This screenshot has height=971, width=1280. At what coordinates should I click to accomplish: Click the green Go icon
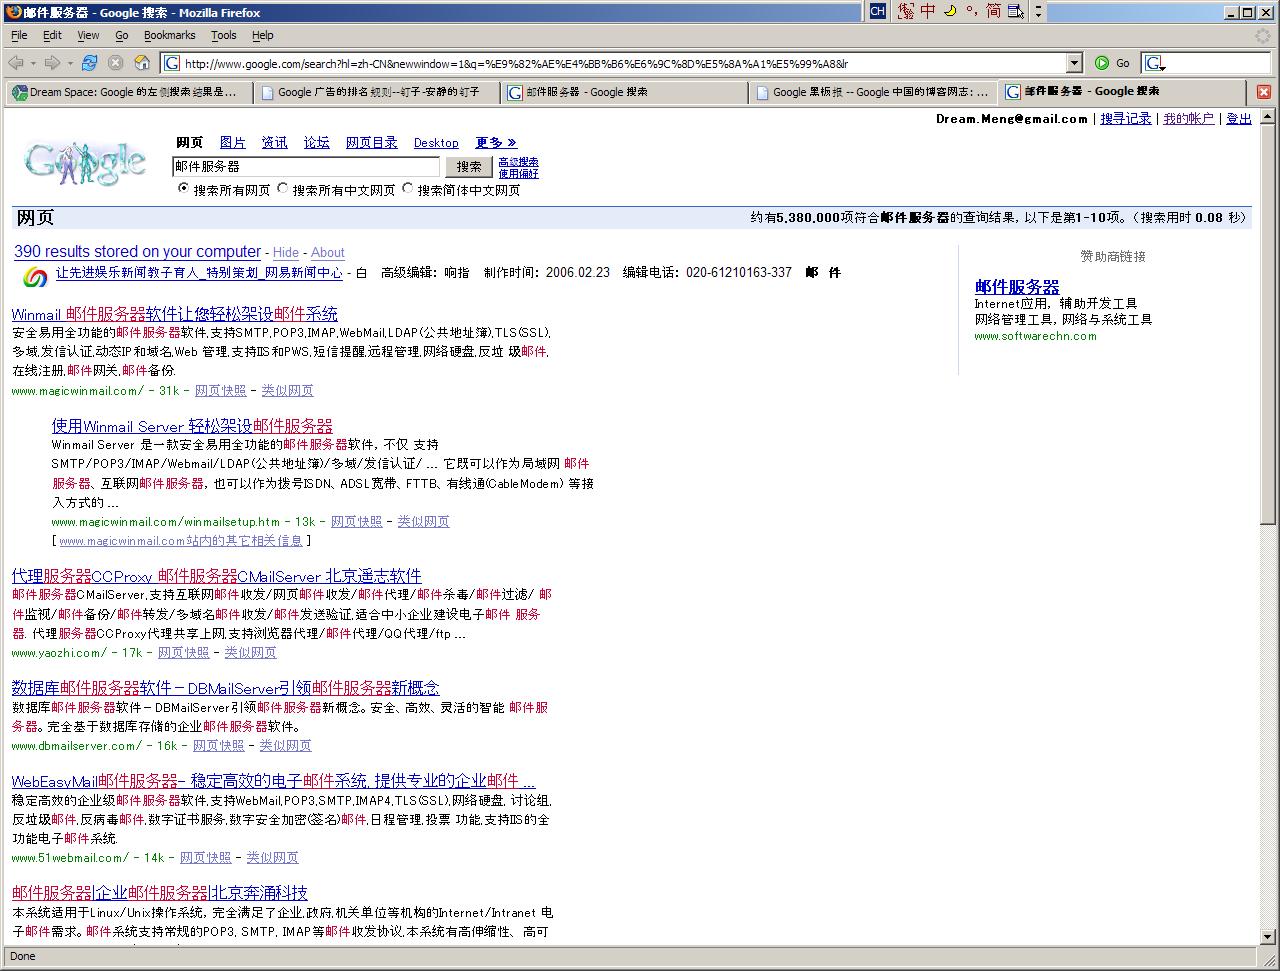[1102, 63]
